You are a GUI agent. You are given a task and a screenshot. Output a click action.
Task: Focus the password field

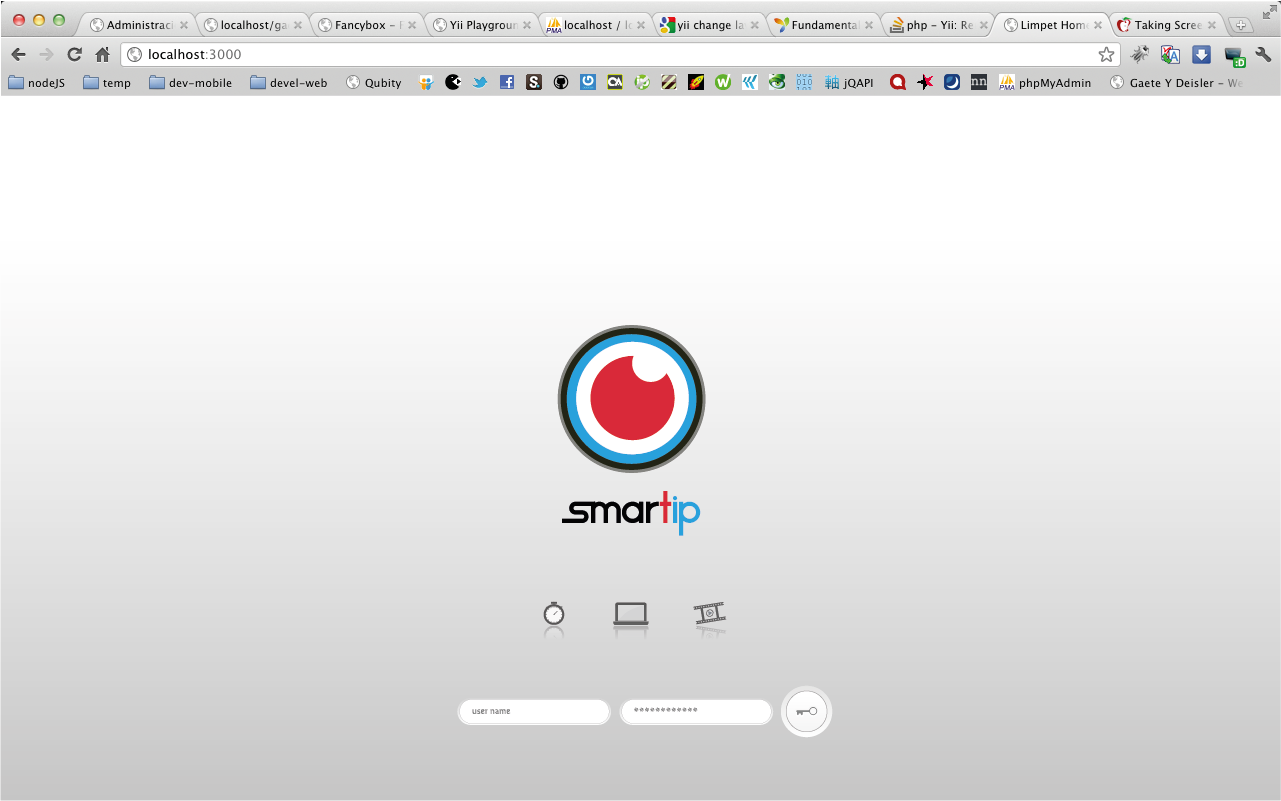click(x=696, y=712)
